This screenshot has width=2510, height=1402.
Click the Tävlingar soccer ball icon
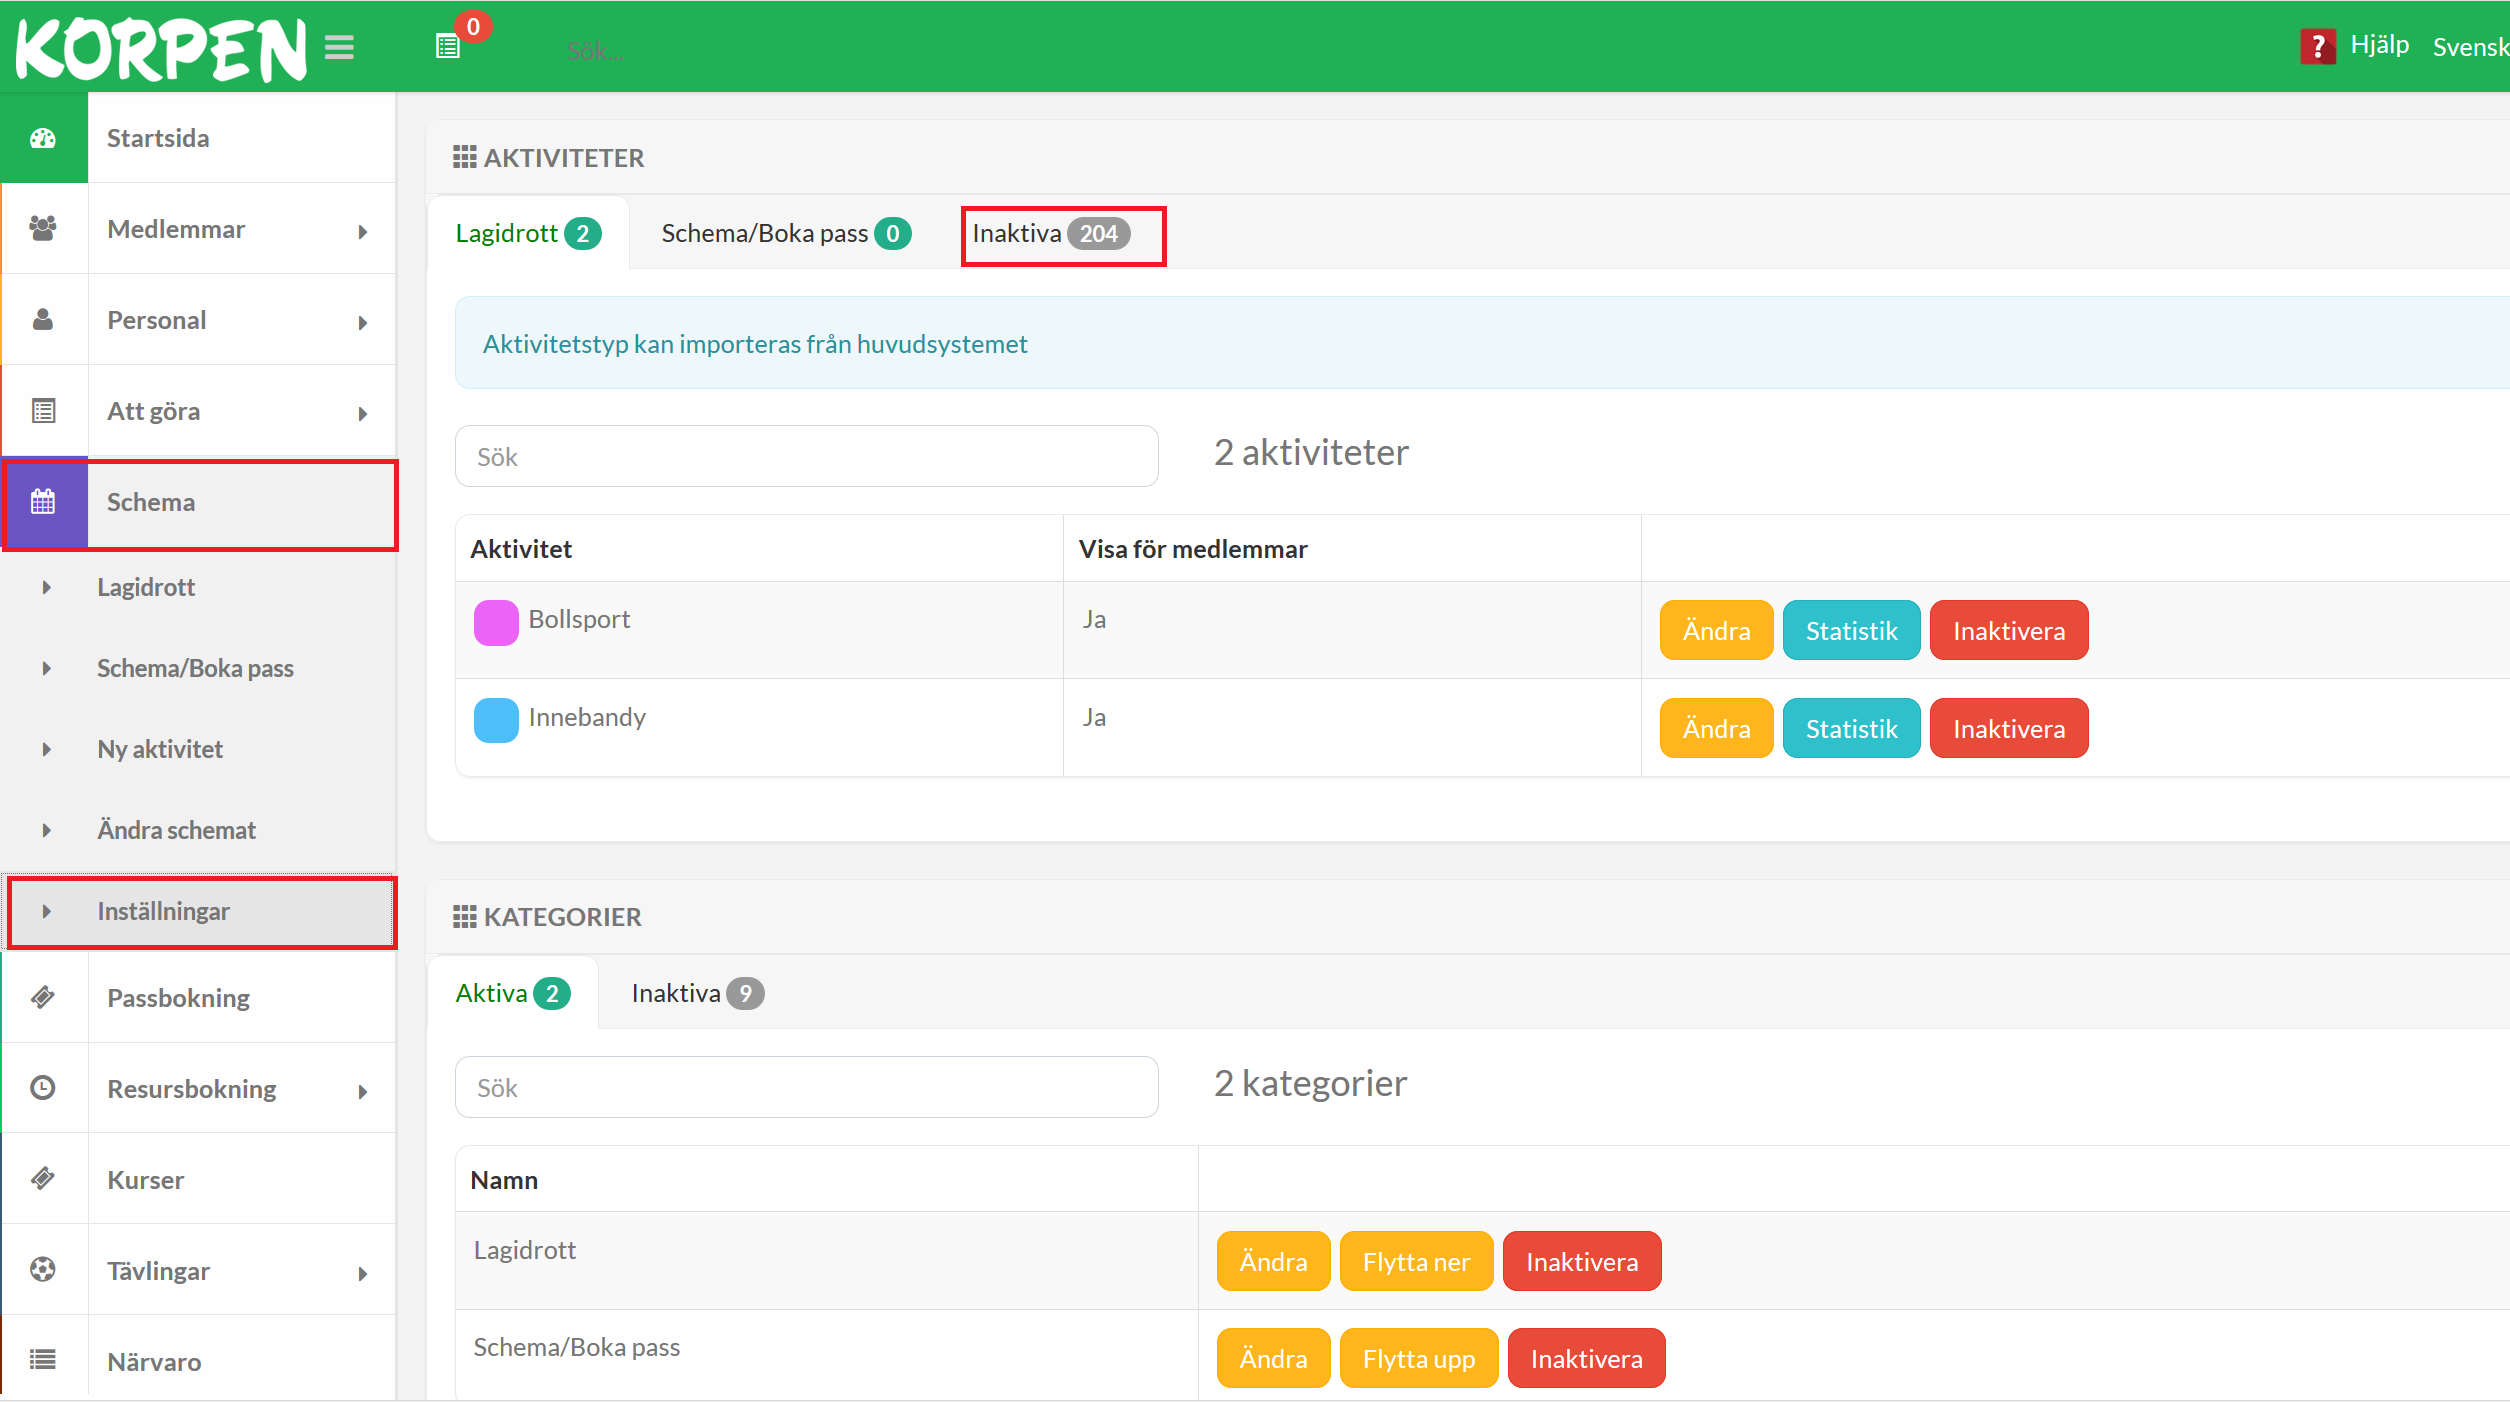coord(43,1270)
